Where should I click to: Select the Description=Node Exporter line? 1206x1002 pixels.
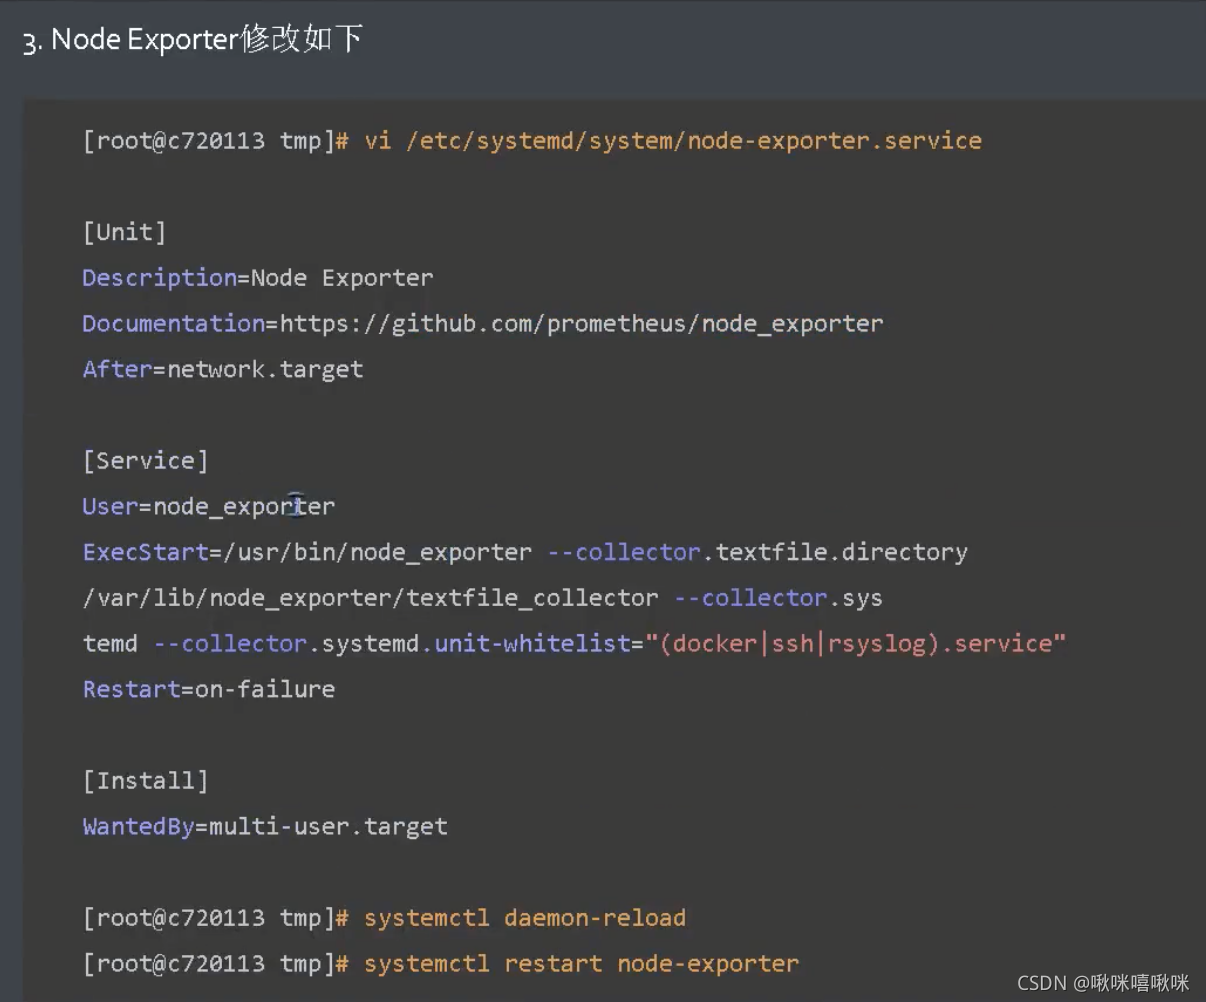coord(258,278)
